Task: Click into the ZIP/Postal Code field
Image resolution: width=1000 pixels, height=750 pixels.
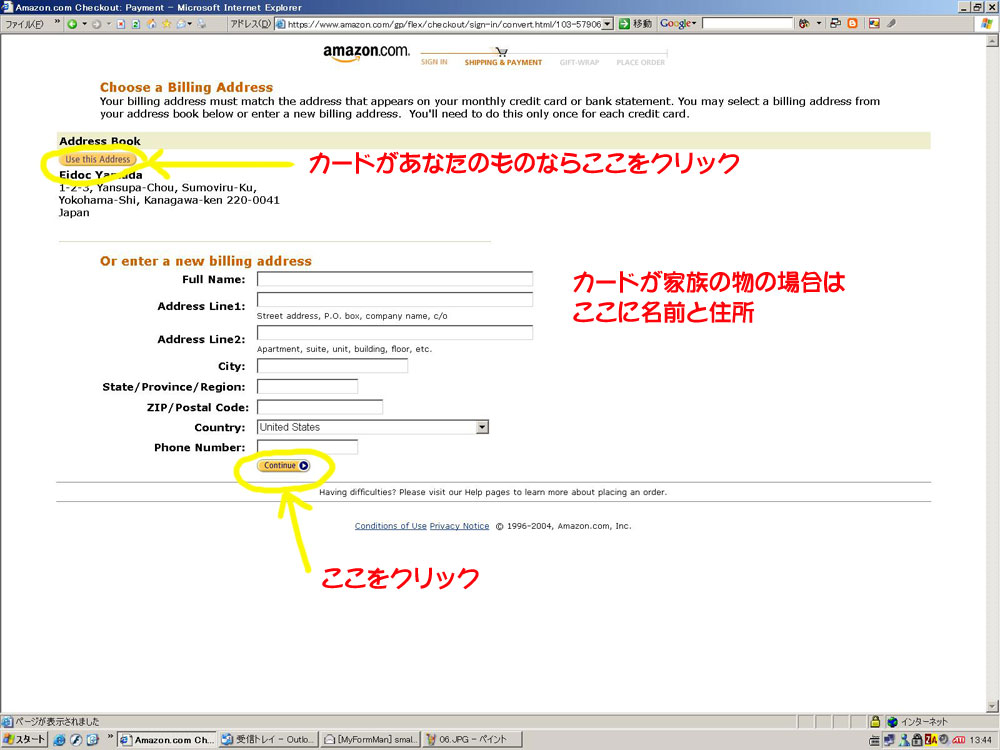Action: [x=320, y=407]
